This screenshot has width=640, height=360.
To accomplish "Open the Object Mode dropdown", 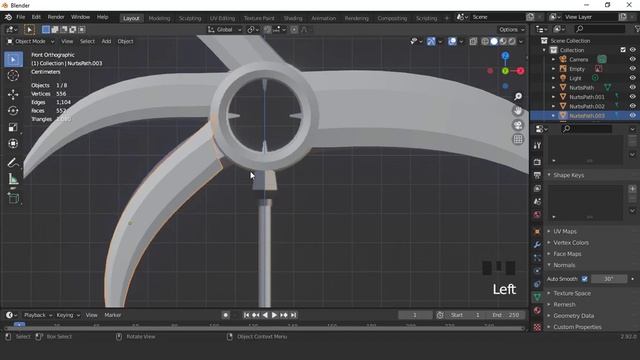I will 31,41.
